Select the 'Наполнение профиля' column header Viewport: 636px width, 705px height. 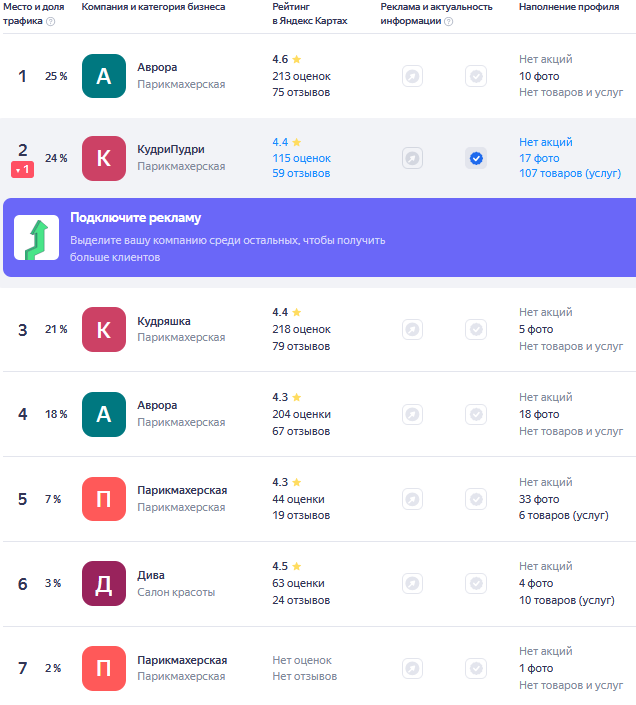(569, 7)
